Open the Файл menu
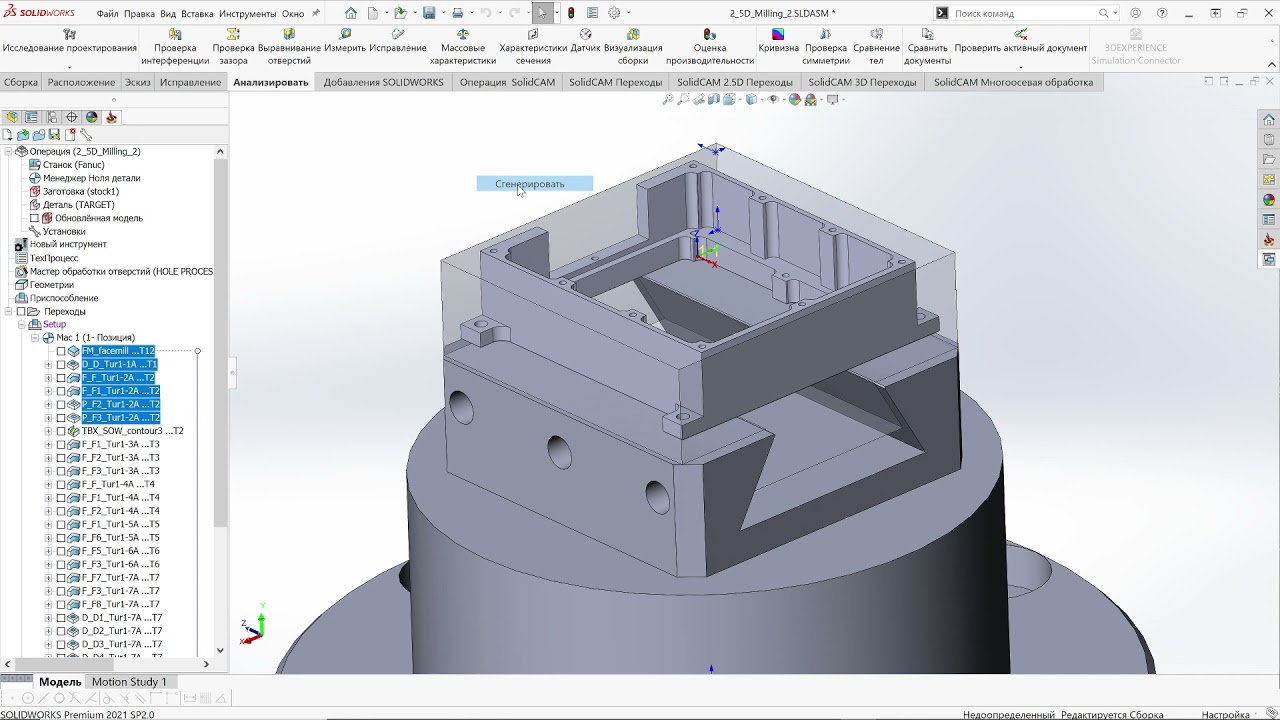 tap(107, 14)
